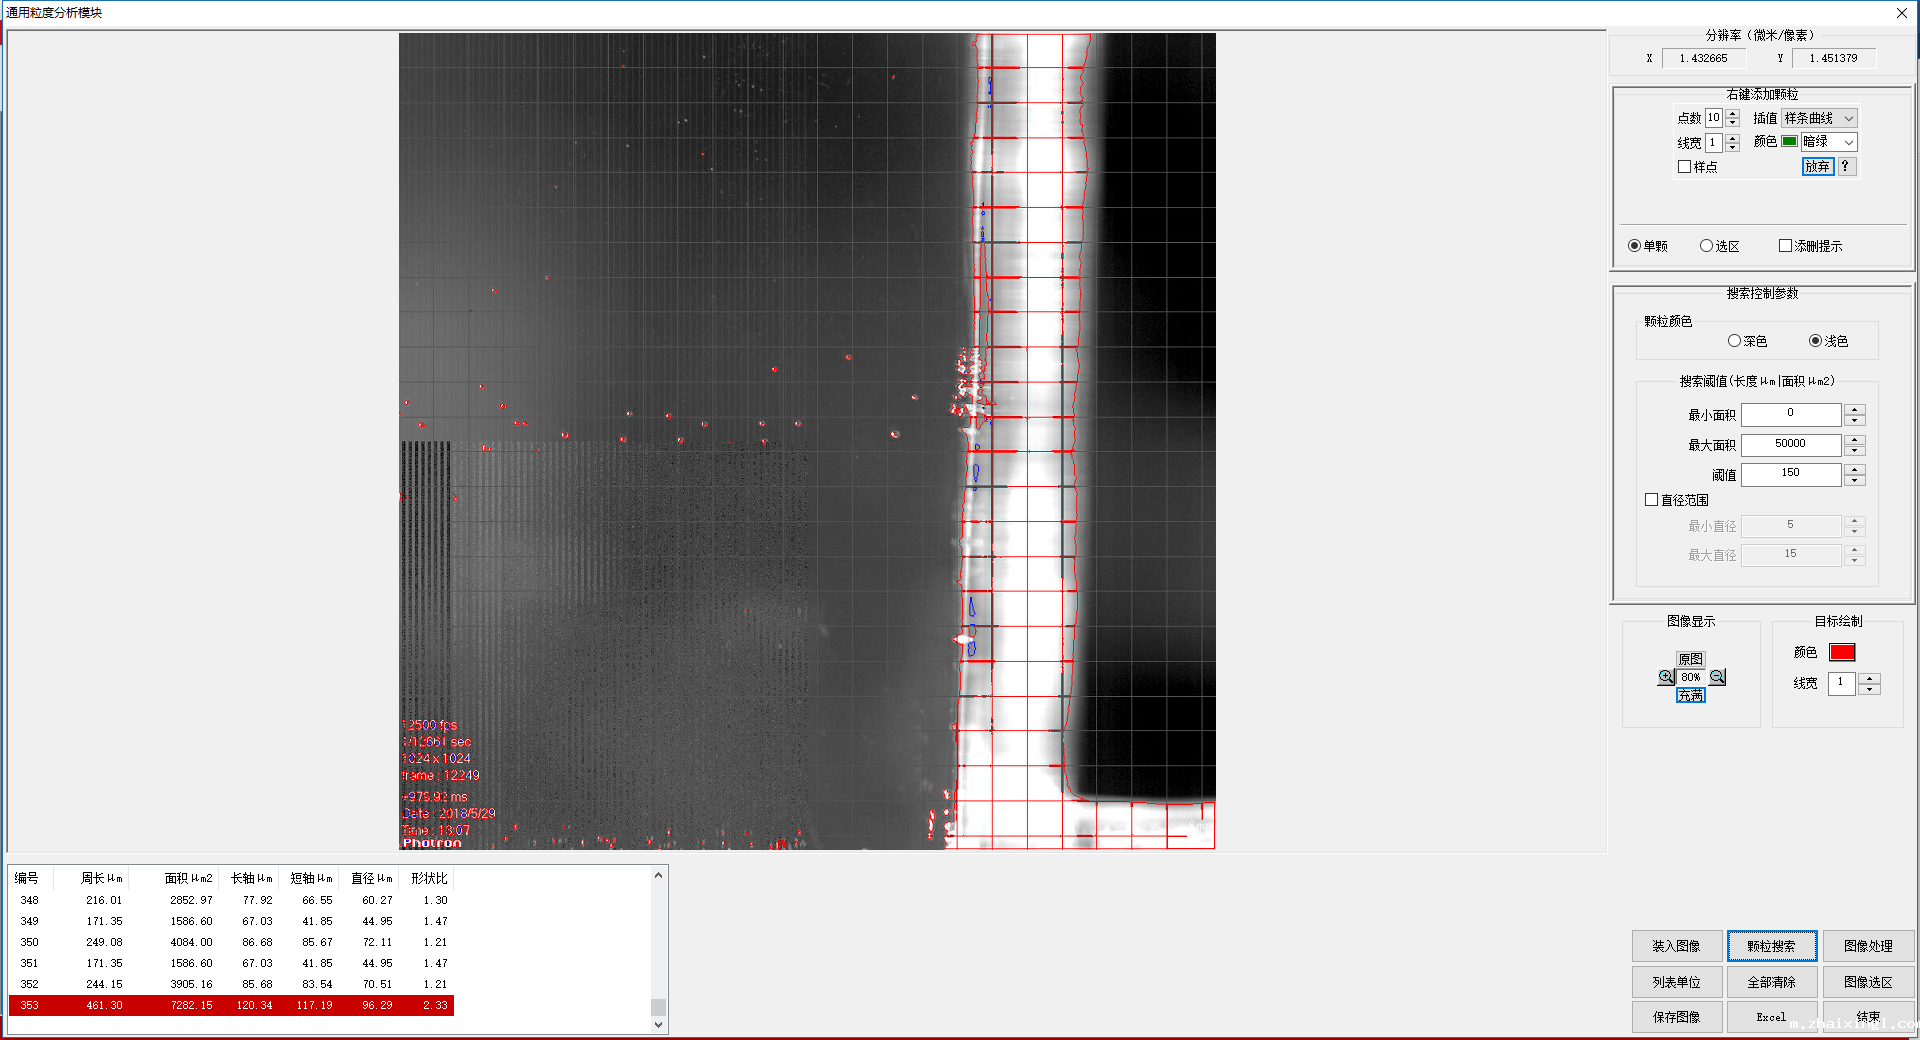Screen dimensions: 1920x1040
Task: Click the 最小面积 minimum area input field
Action: [x=1790, y=414]
